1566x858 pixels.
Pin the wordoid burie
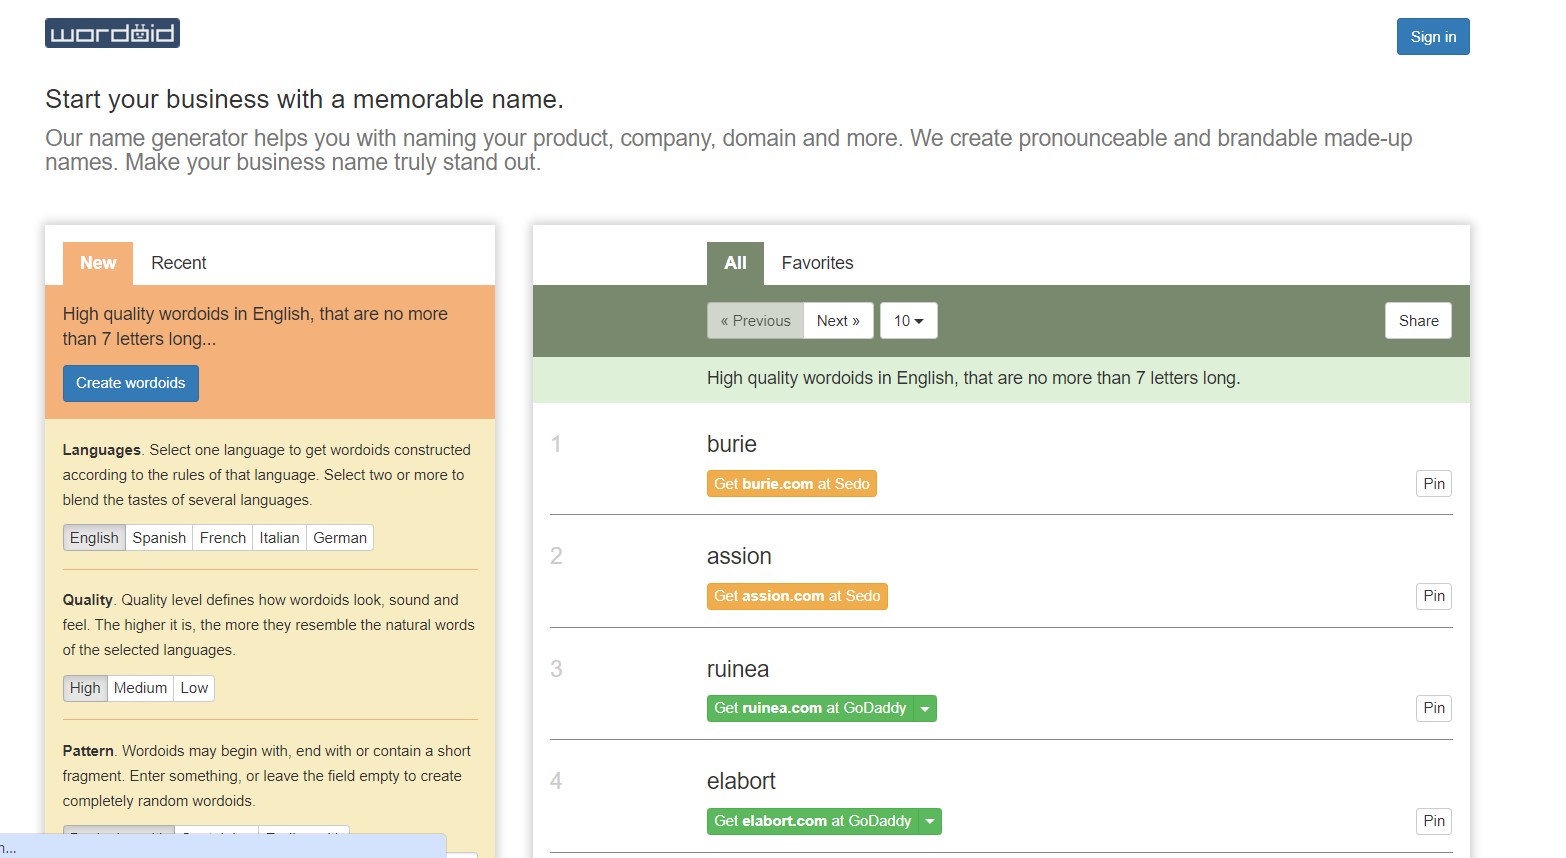pos(1433,484)
